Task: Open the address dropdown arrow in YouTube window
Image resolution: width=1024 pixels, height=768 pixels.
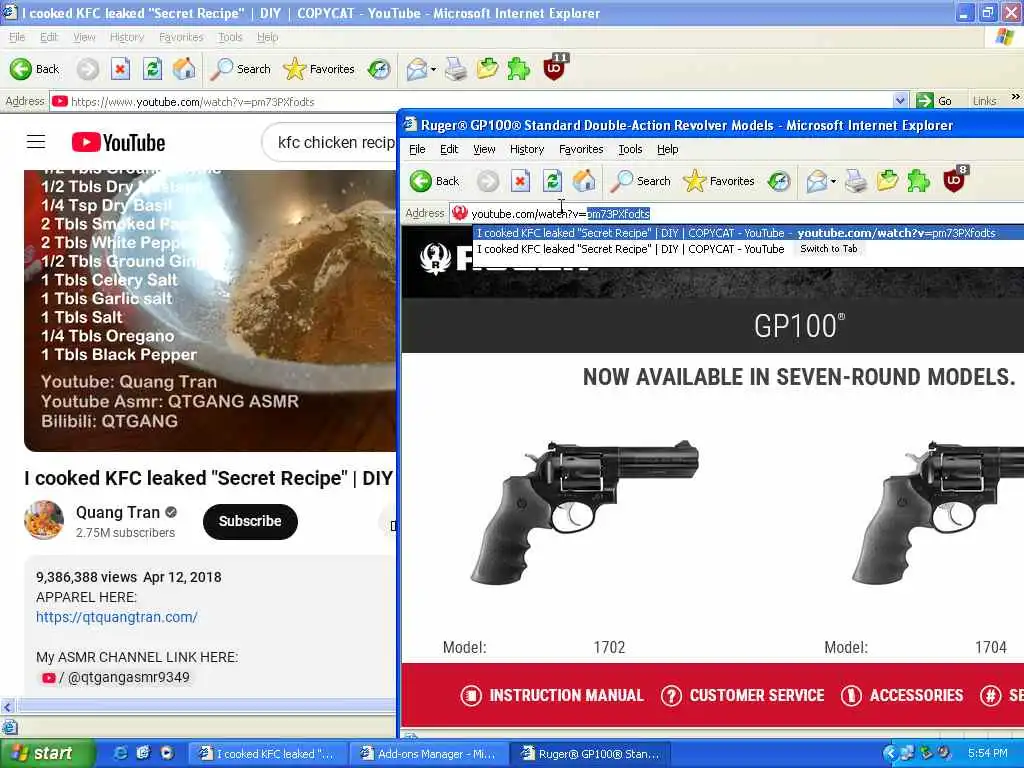Action: (x=900, y=101)
